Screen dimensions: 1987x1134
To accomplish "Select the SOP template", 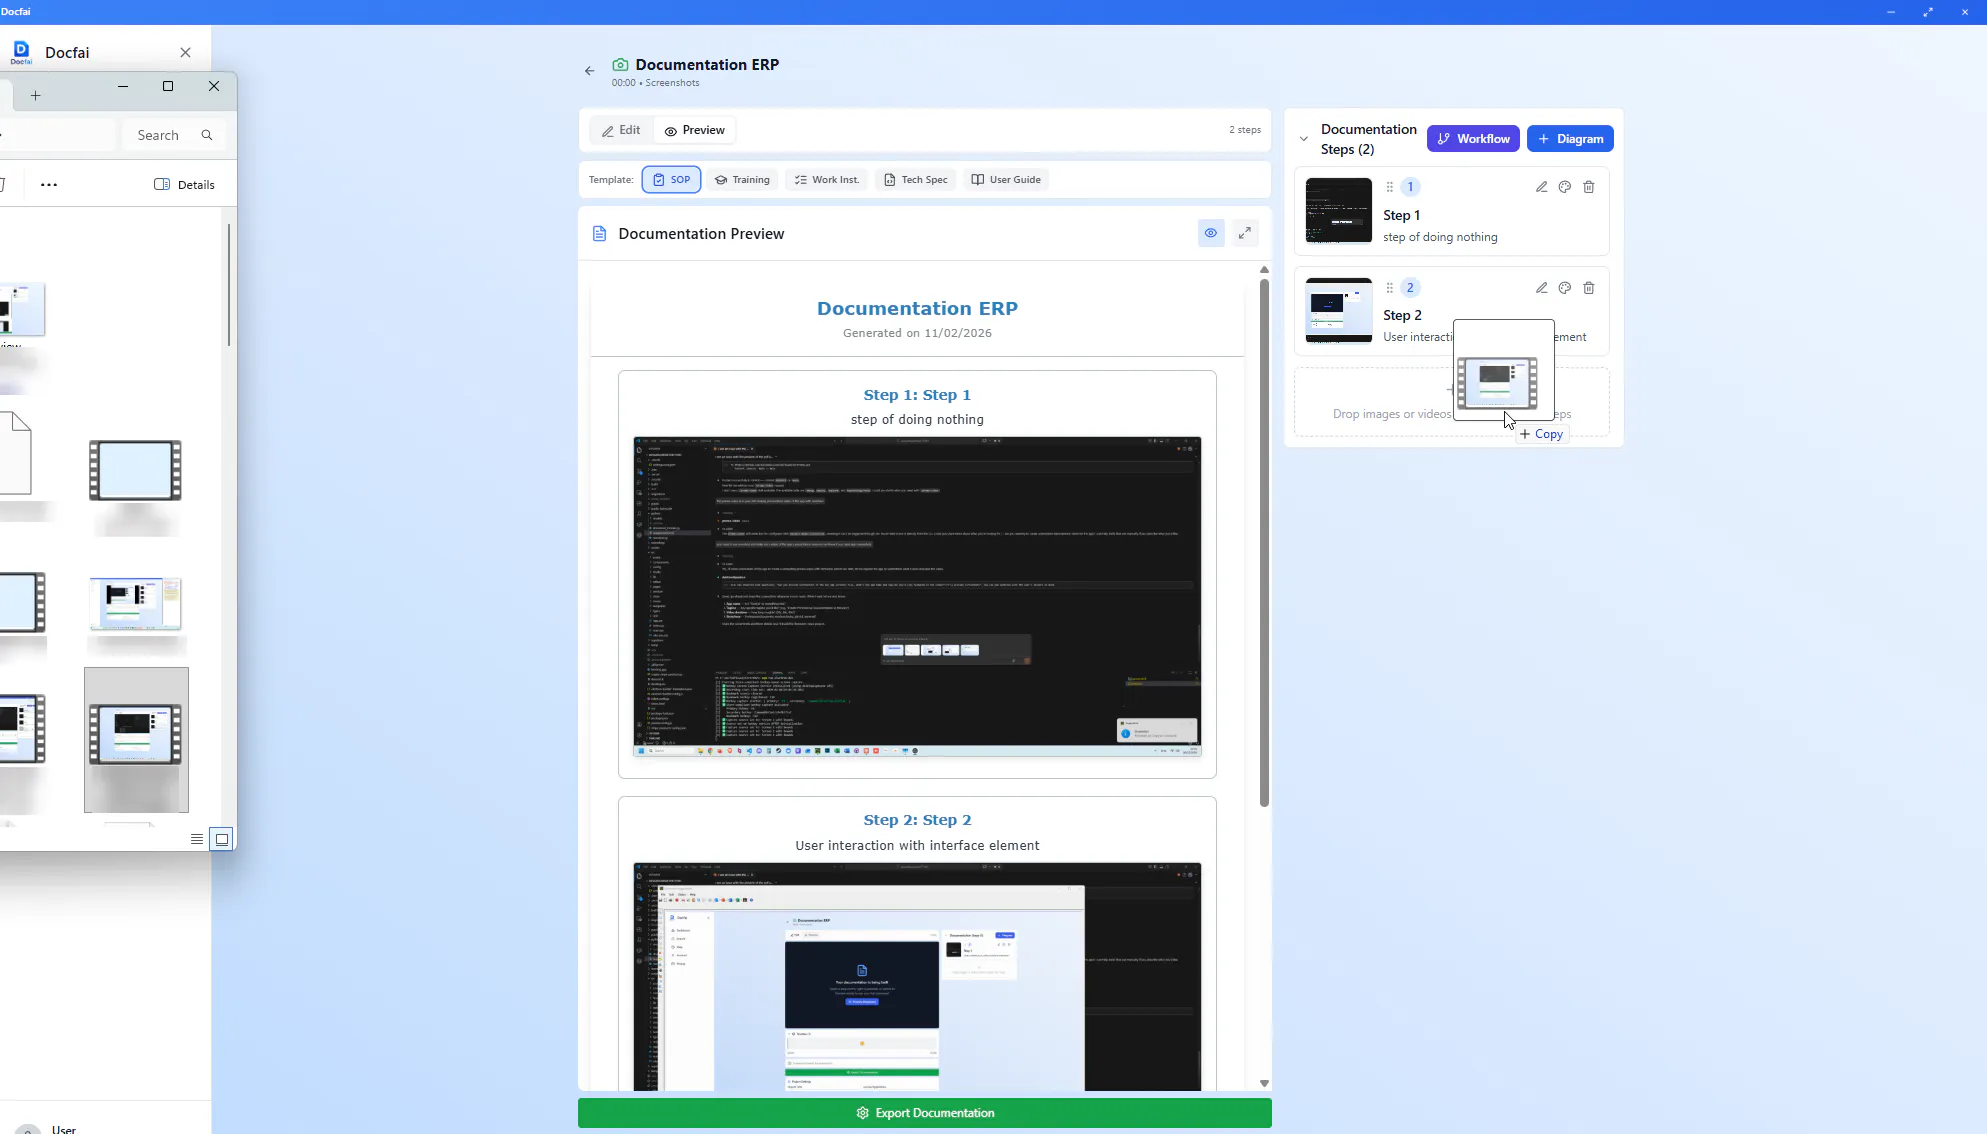I will pyautogui.click(x=671, y=180).
